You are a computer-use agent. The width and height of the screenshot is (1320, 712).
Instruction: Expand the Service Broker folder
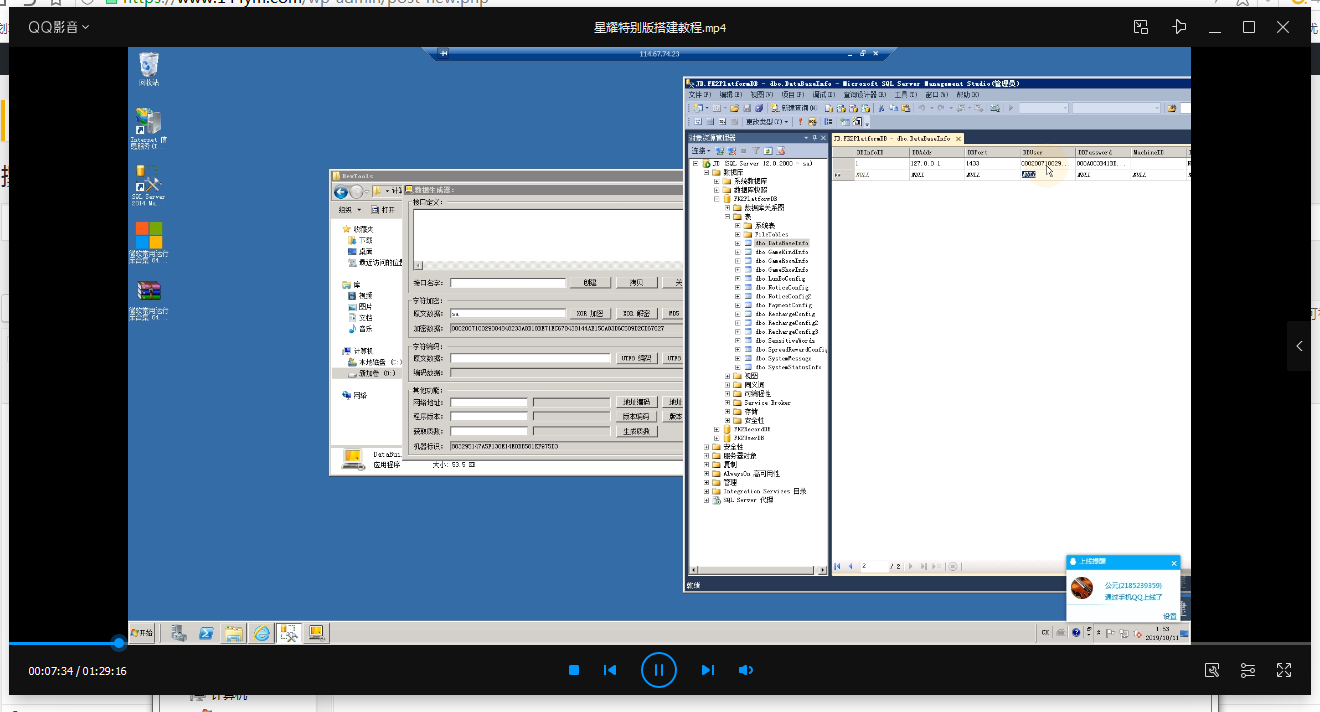pyautogui.click(x=727, y=403)
